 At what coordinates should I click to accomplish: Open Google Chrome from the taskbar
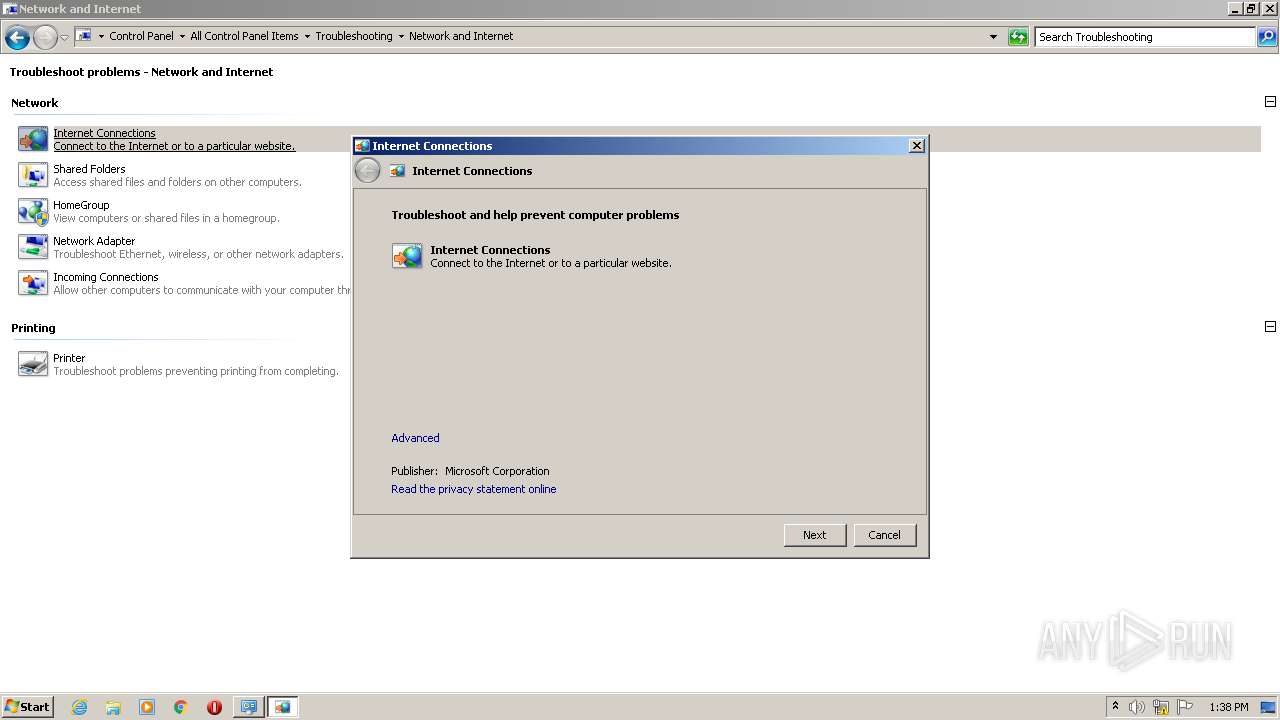(181, 707)
